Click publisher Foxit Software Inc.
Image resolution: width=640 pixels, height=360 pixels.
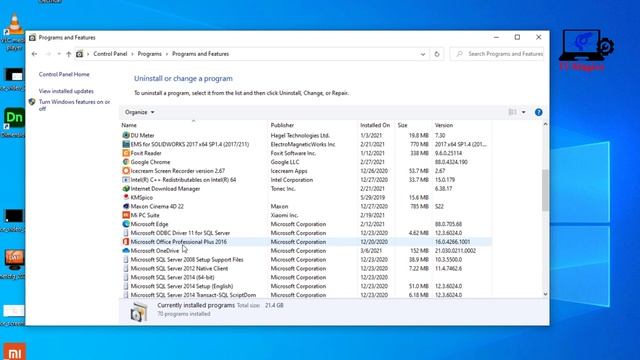click(293, 153)
